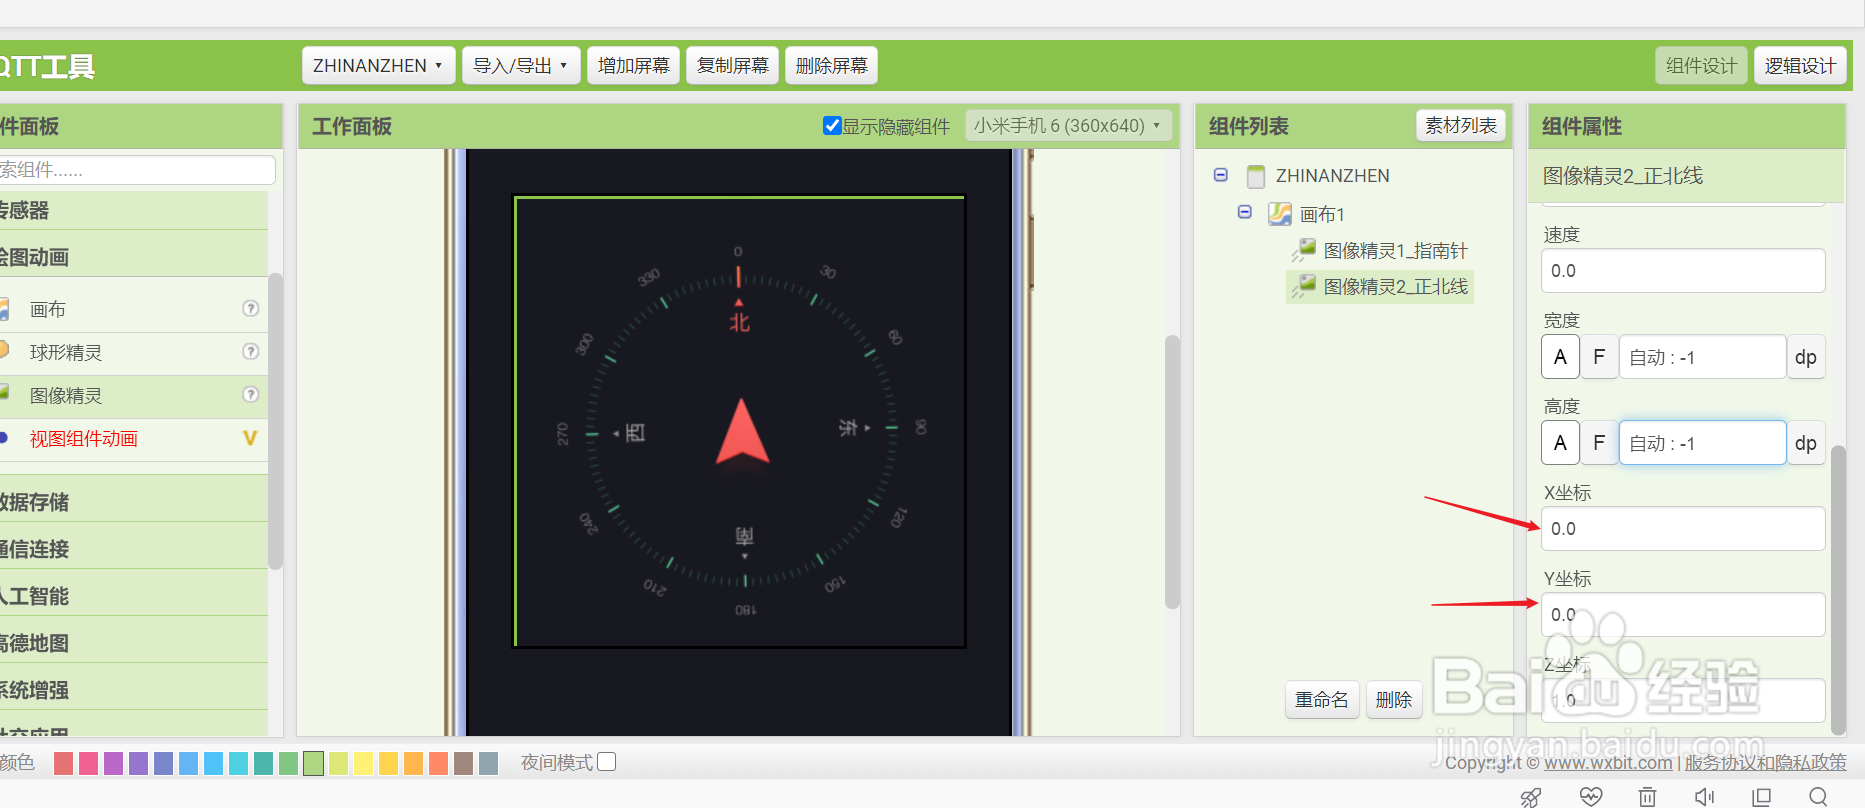The height and width of the screenshot is (808, 1865).
Task: Select 图像精灵 component in palette
Action: tap(65, 395)
